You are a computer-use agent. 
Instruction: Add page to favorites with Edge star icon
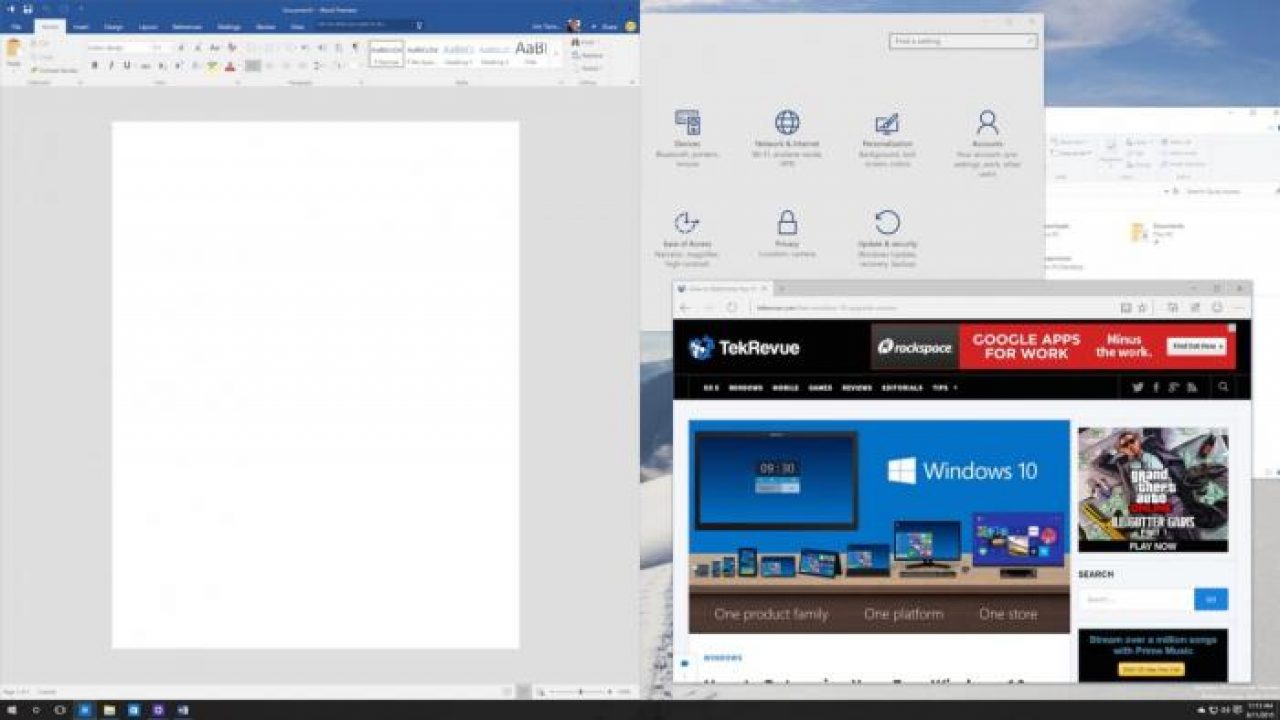[1142, 308]
